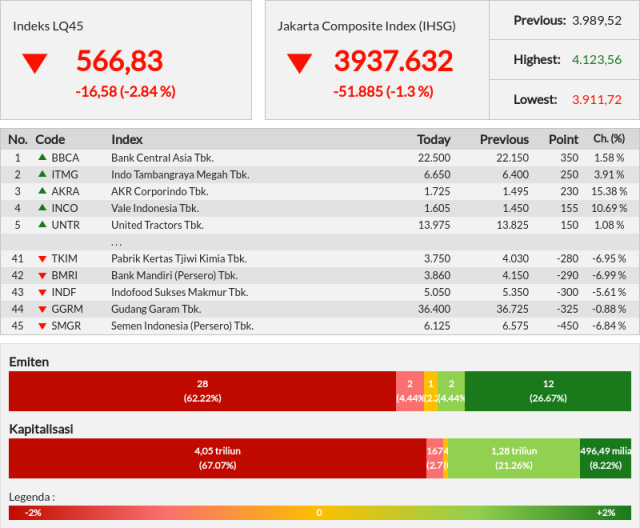Screen dimensions: 640x528
Task: Click the 'Index' column header
Action: [127, 140]
